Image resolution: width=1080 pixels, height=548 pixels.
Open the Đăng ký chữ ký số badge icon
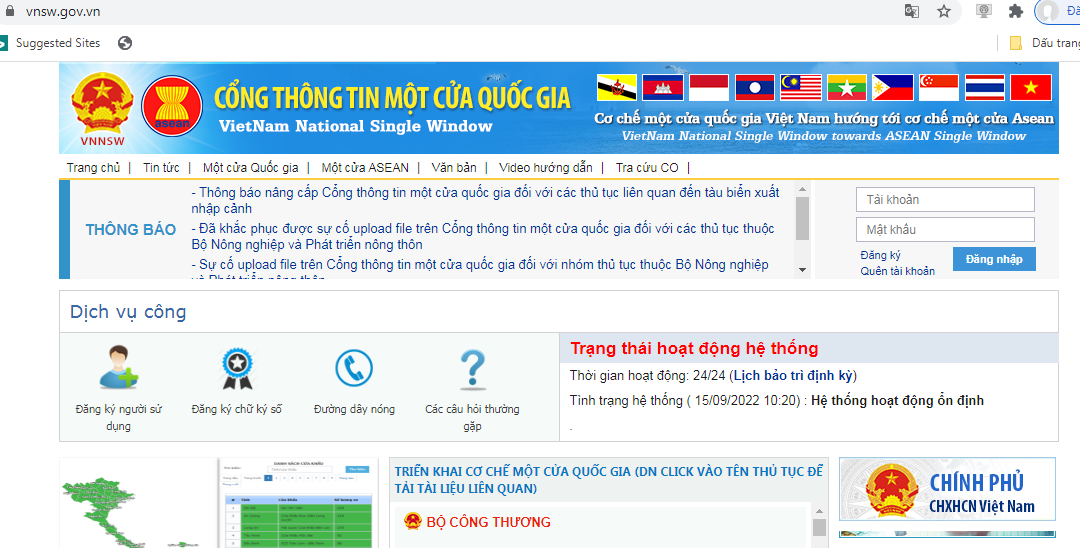(237, 369)
